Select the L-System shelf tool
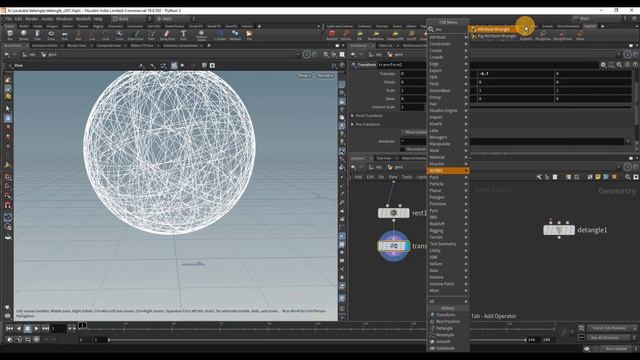The image size is (640, 360). coord(220,35)
